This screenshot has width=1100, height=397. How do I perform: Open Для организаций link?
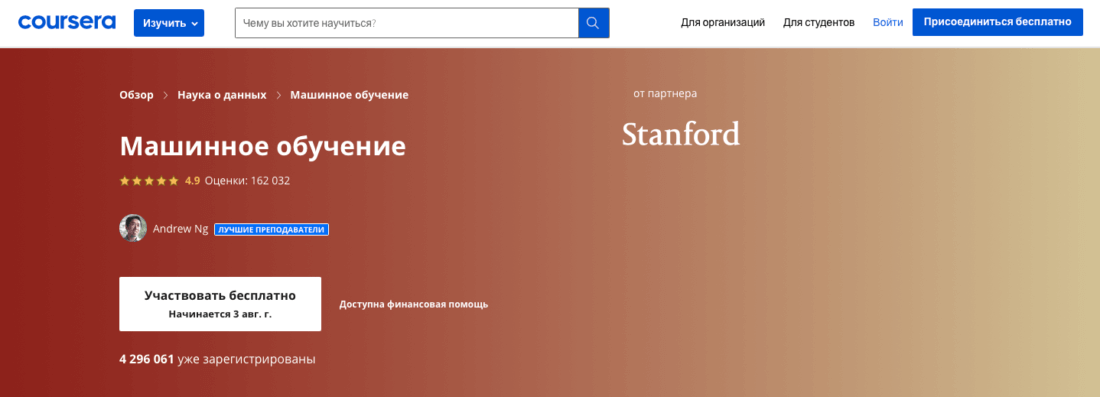pyautogui.click(x=723, y=22)
